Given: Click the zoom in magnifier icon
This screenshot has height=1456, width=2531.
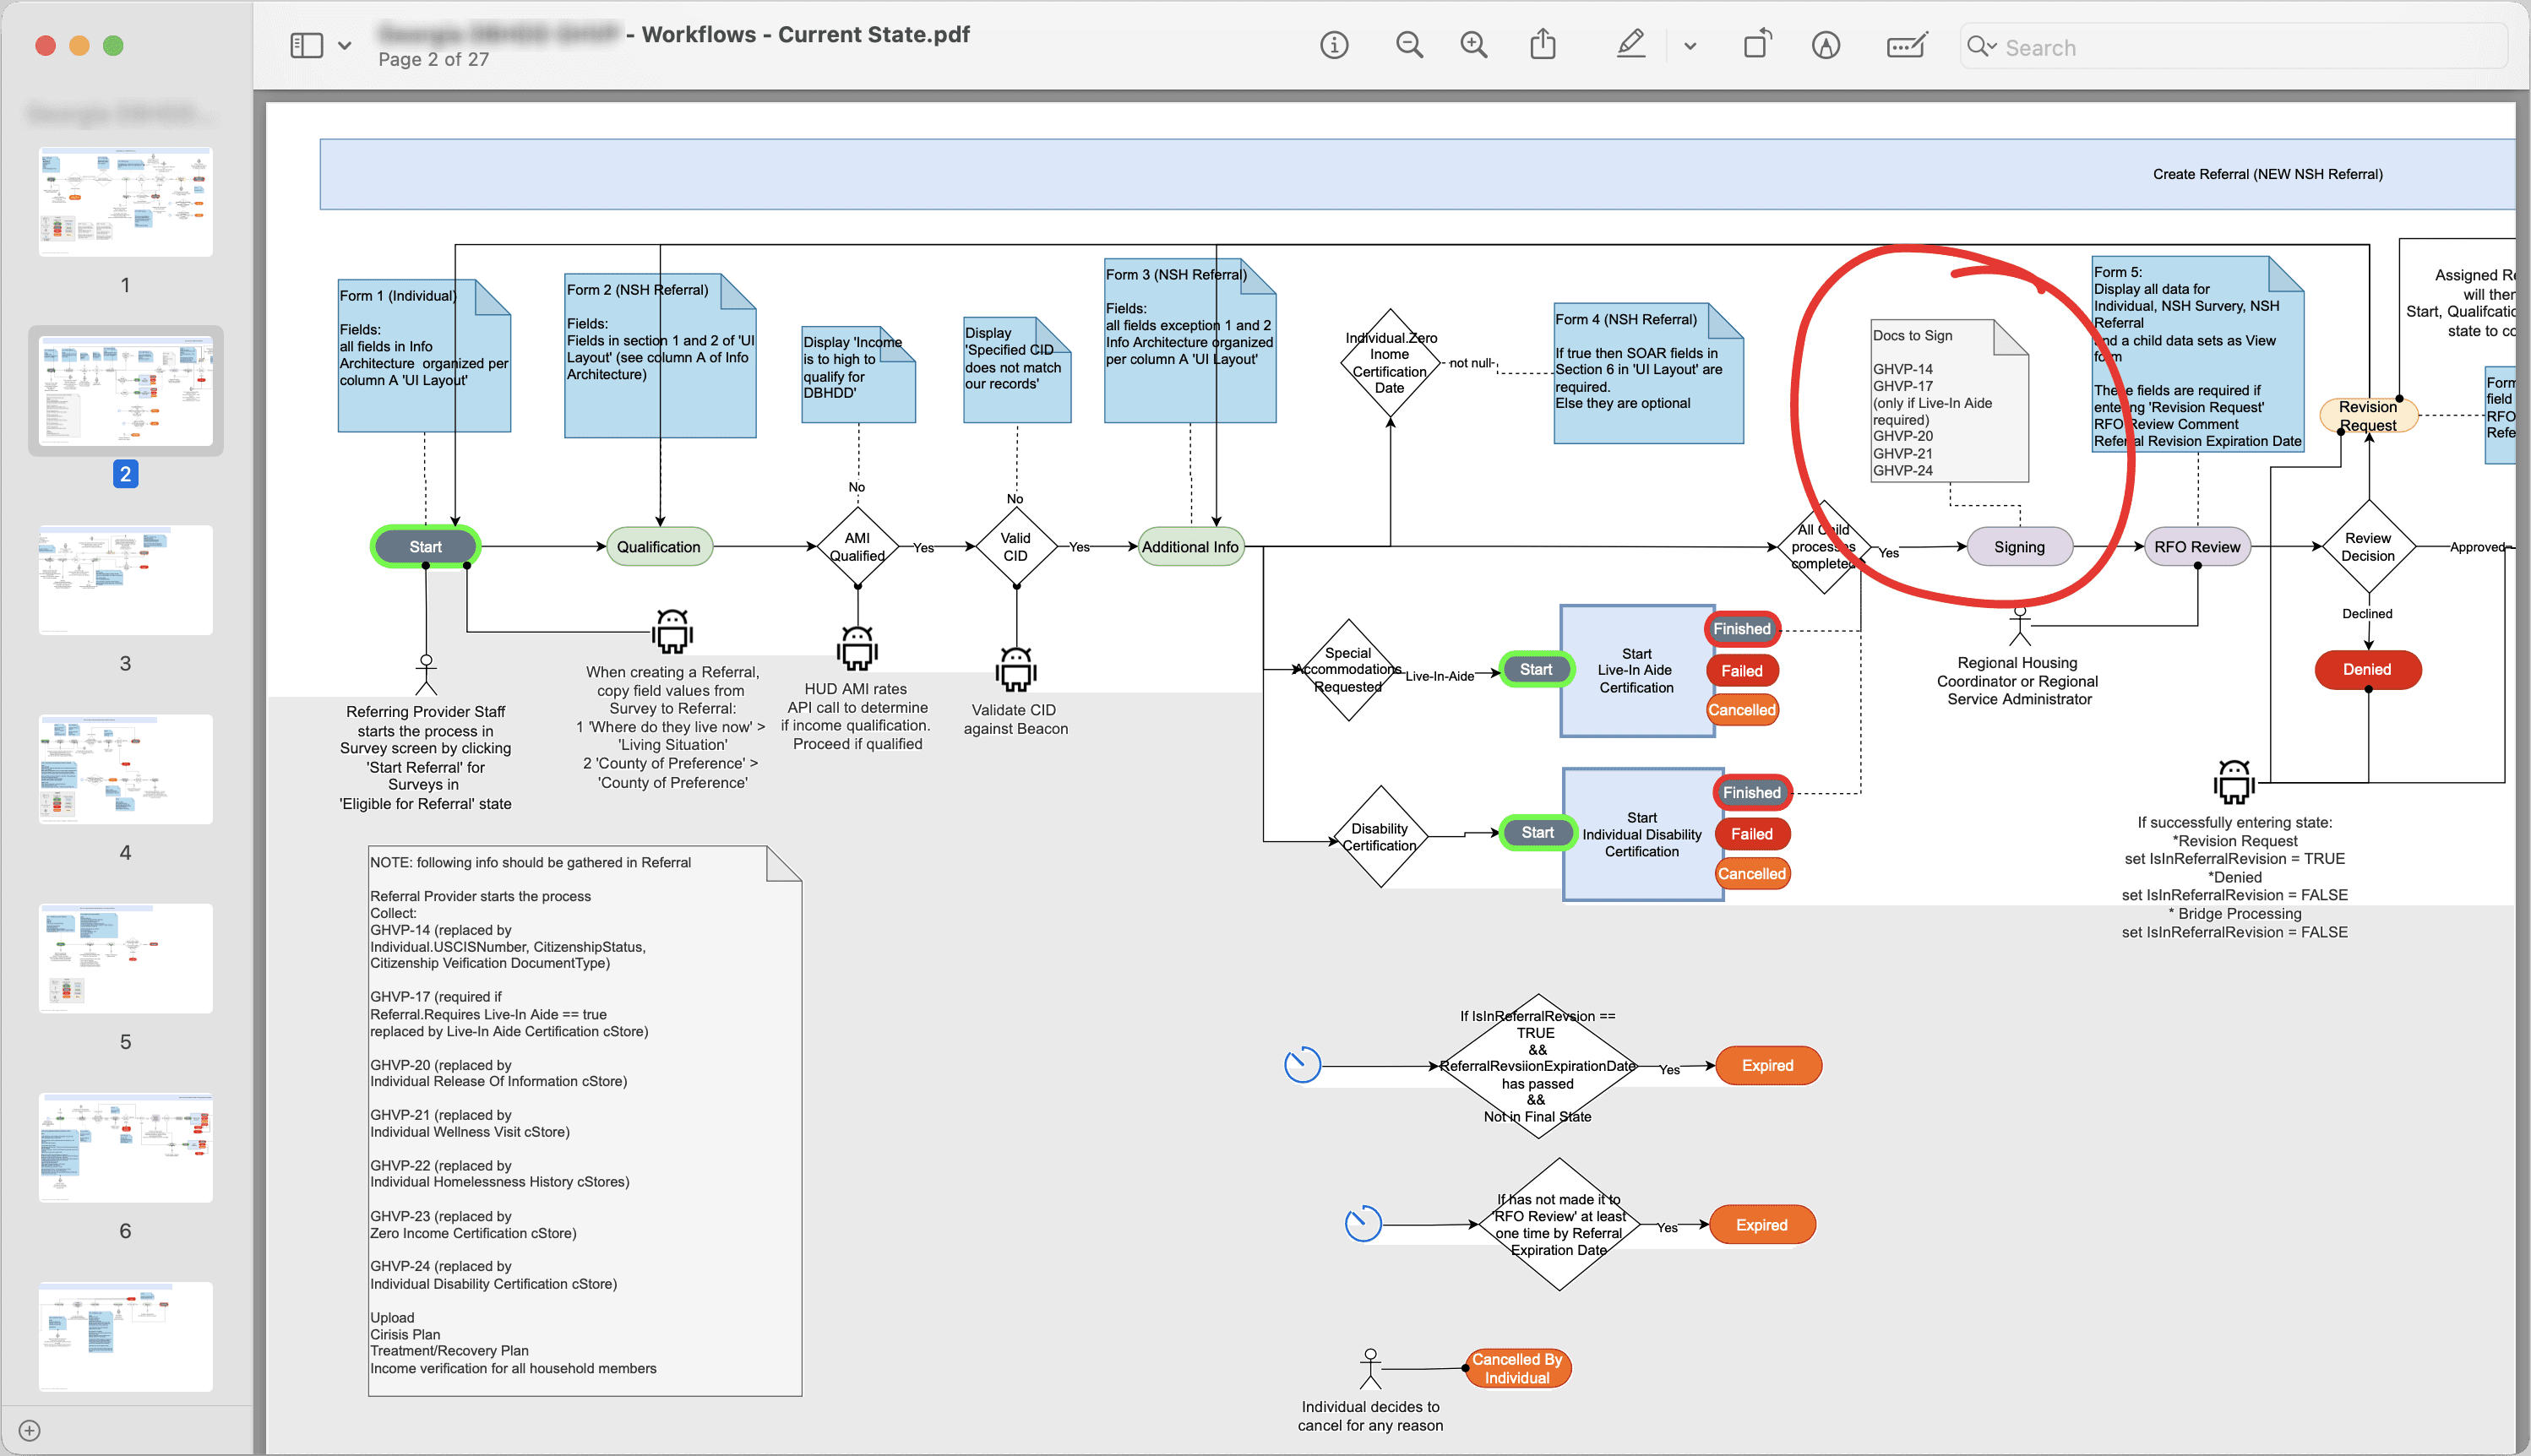Looking at the screenshot, I should pyautogui.click(x=1472, y=47).
